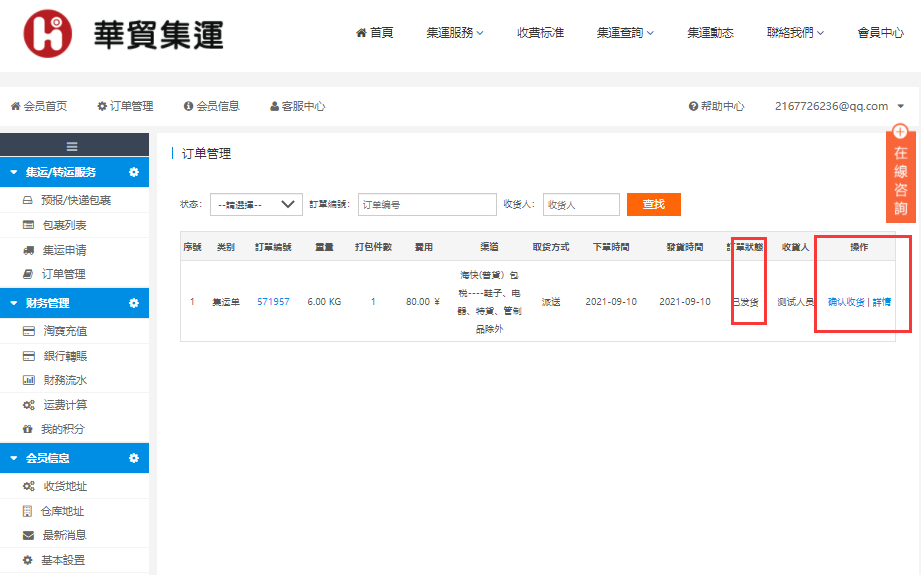Click the 订单编号 input field
Viewport: 921px width, 575px height.
pos(427,204)
